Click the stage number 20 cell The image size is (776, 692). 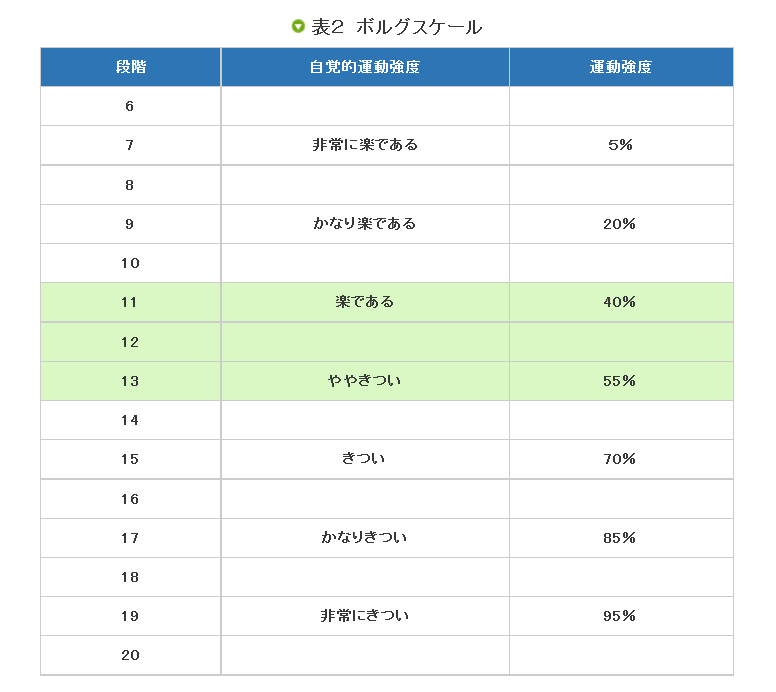click(131, 655)
